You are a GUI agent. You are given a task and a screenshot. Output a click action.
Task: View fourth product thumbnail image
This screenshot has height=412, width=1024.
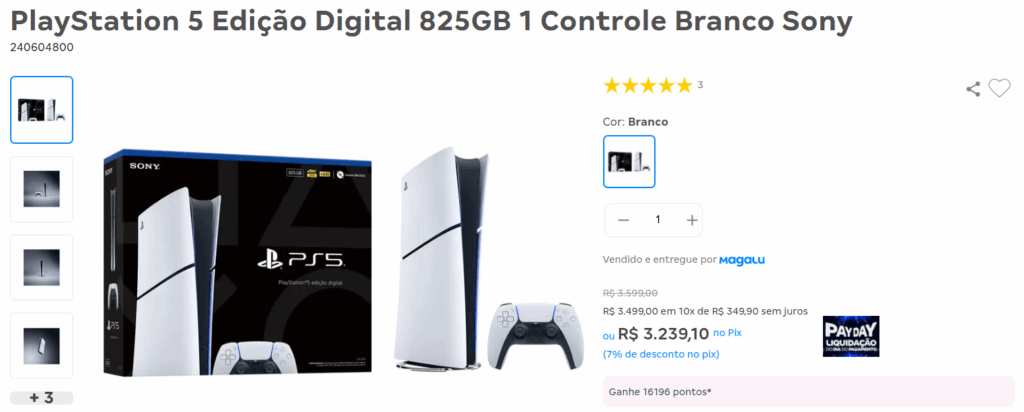pyautogui.click(x=42, y=345)
